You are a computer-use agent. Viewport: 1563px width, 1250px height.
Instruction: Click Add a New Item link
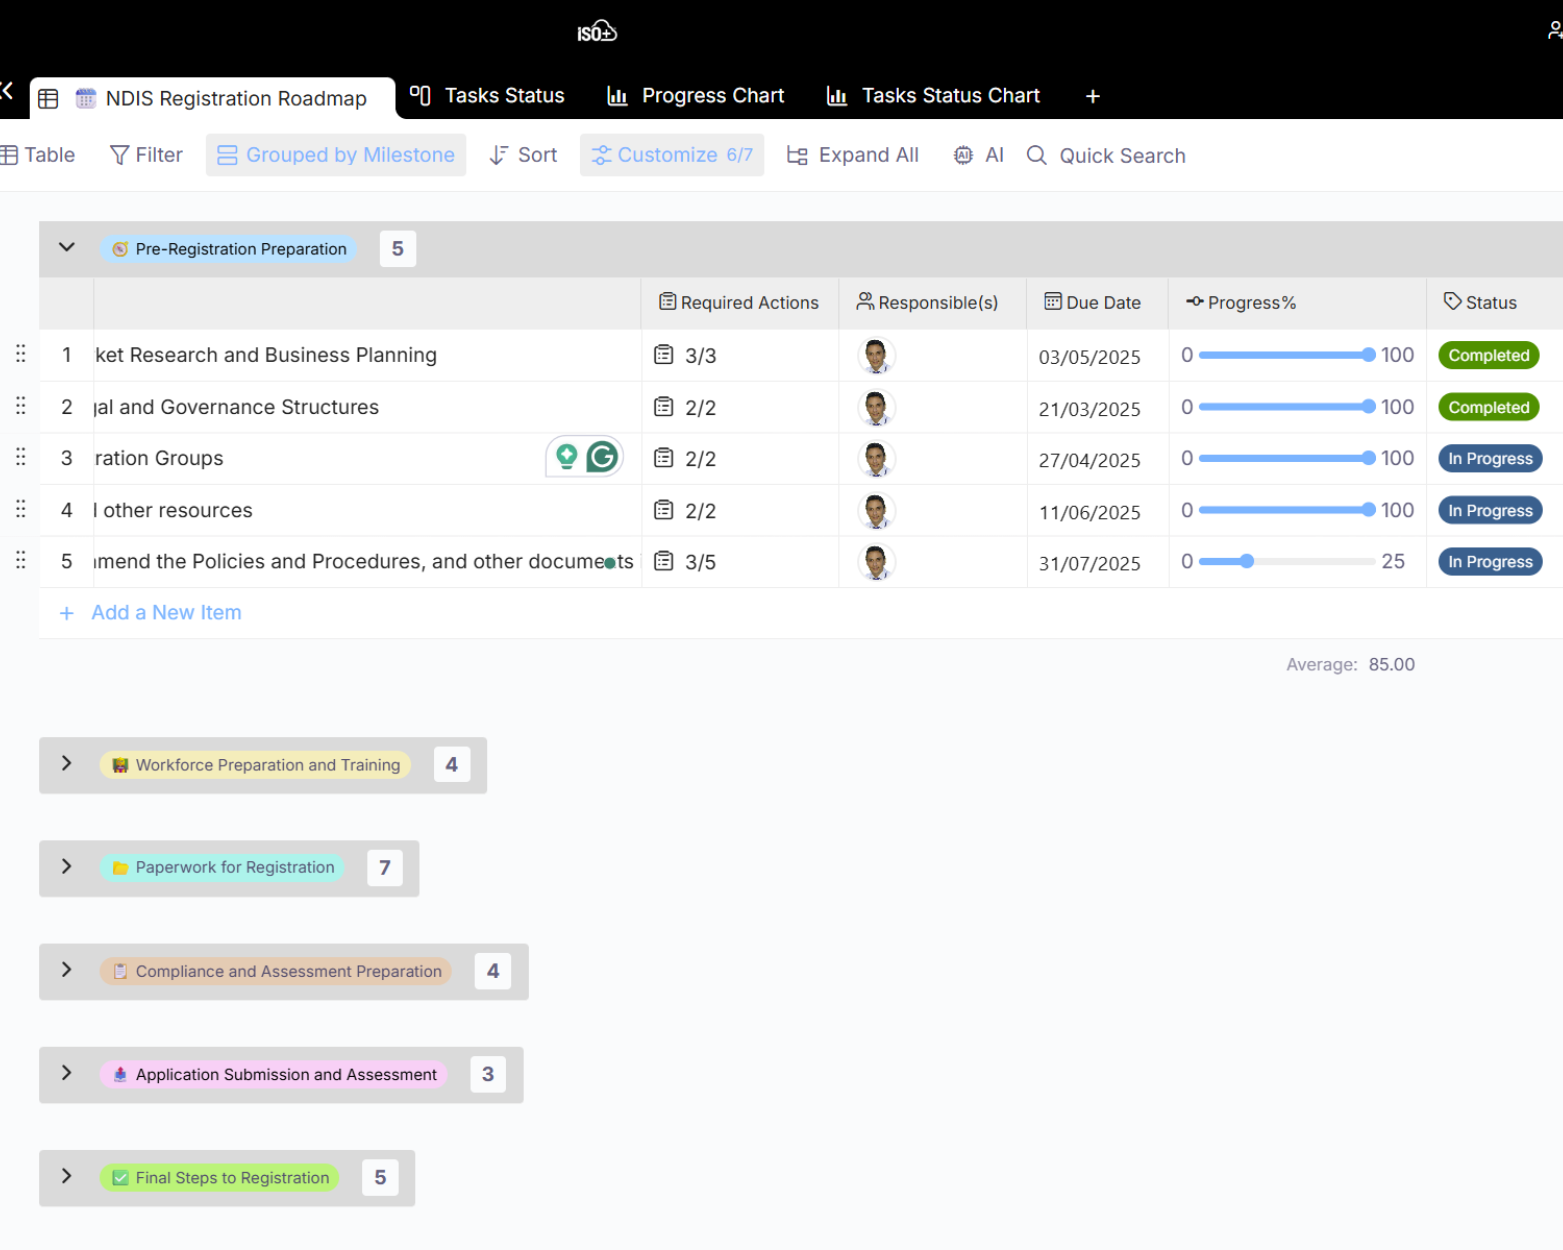pos(166,613)
